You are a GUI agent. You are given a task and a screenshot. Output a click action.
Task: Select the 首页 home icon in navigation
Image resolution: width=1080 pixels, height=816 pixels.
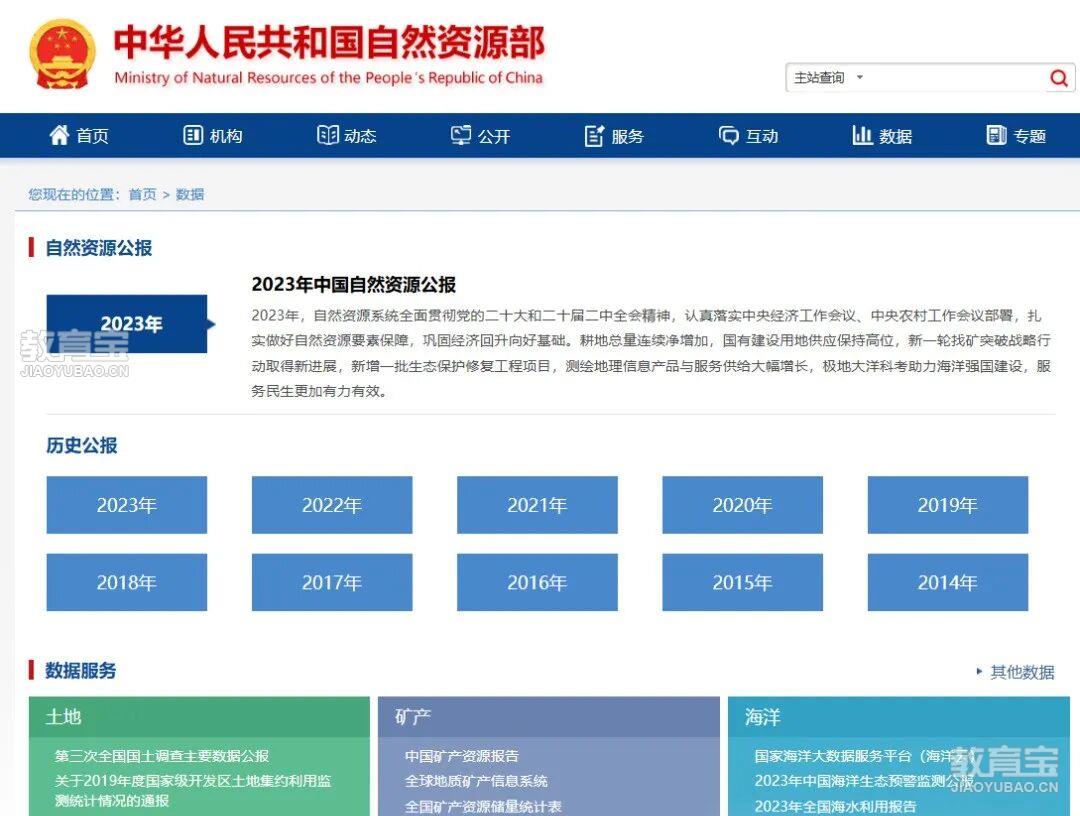59,135
